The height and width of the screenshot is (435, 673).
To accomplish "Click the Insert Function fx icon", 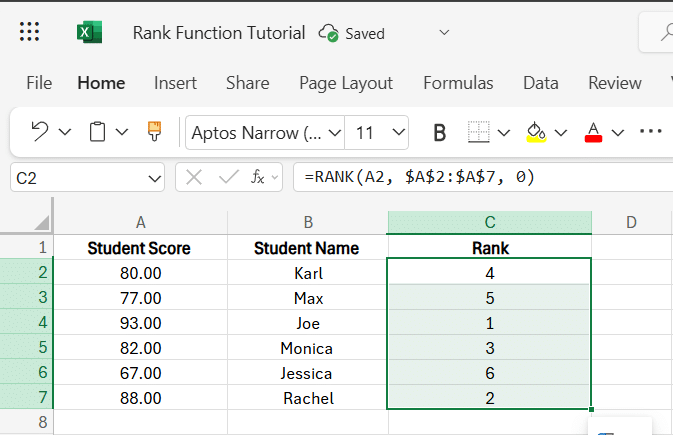I will pos(258,176).
